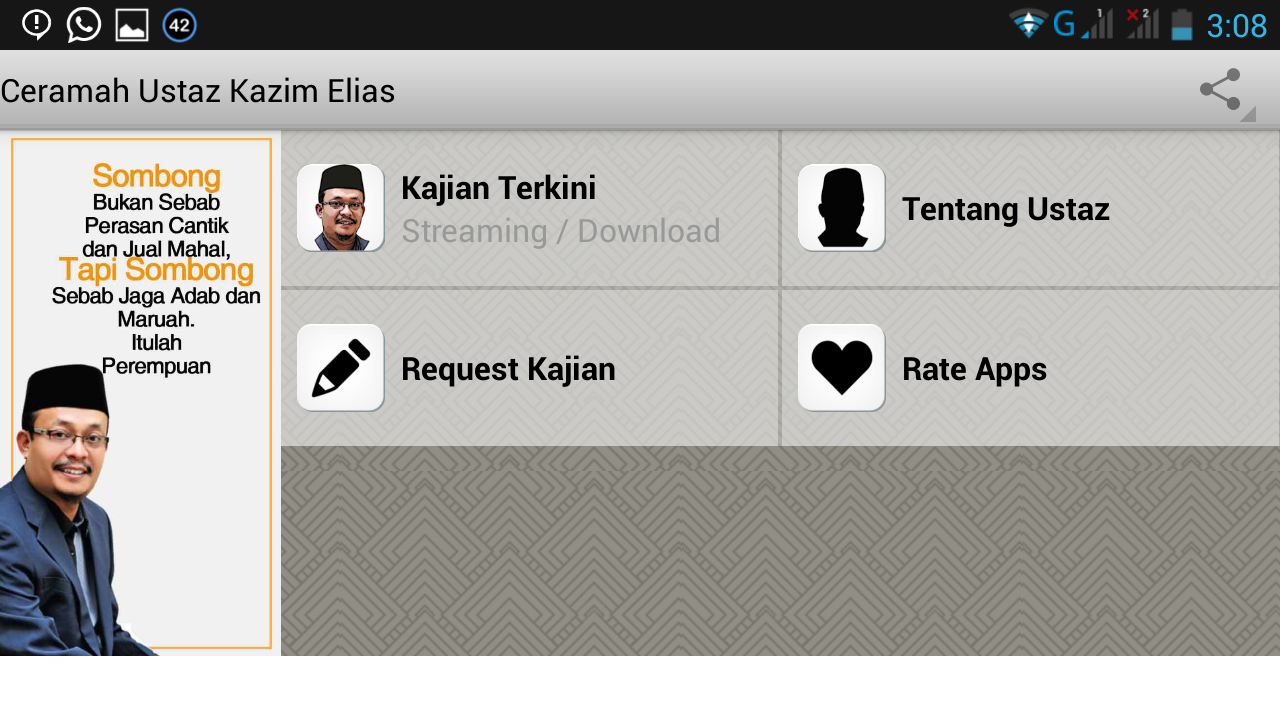
Task: Open Tentang Ustaz menu entry
Action: coord(1031,208)
